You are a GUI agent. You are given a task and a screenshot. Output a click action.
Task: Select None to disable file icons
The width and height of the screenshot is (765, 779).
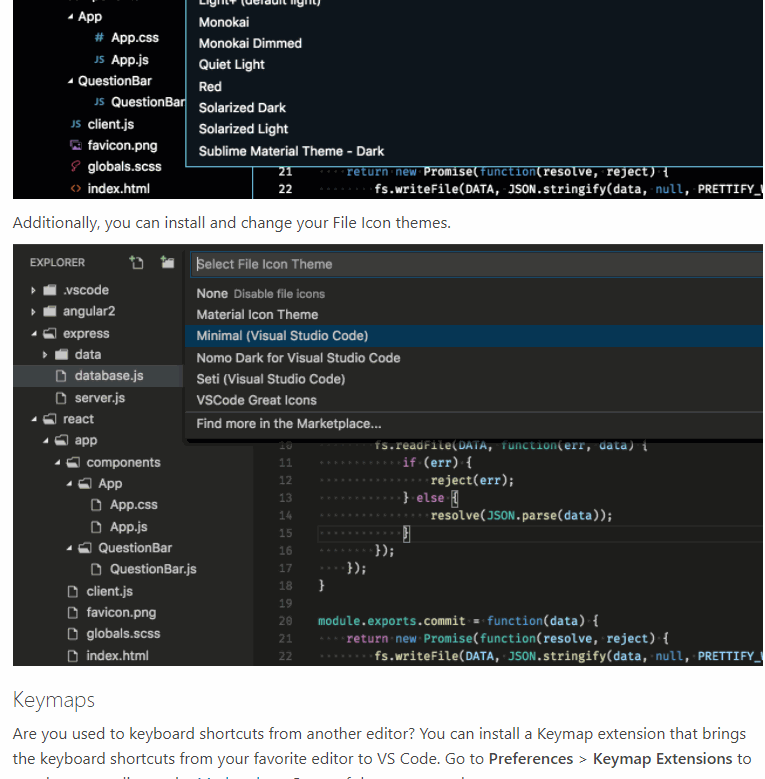474,294
